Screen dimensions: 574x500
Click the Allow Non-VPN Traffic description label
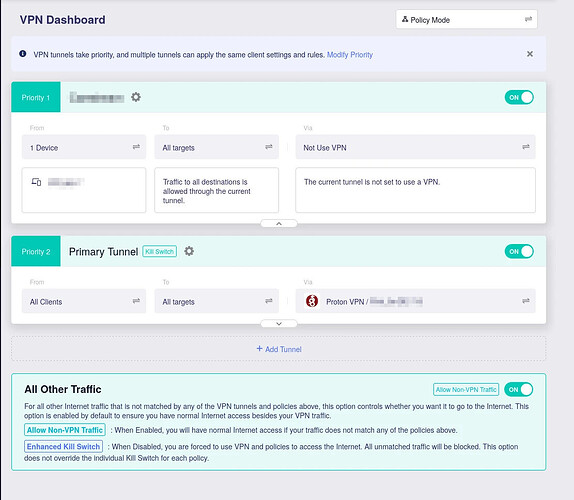tap(65, 430)
